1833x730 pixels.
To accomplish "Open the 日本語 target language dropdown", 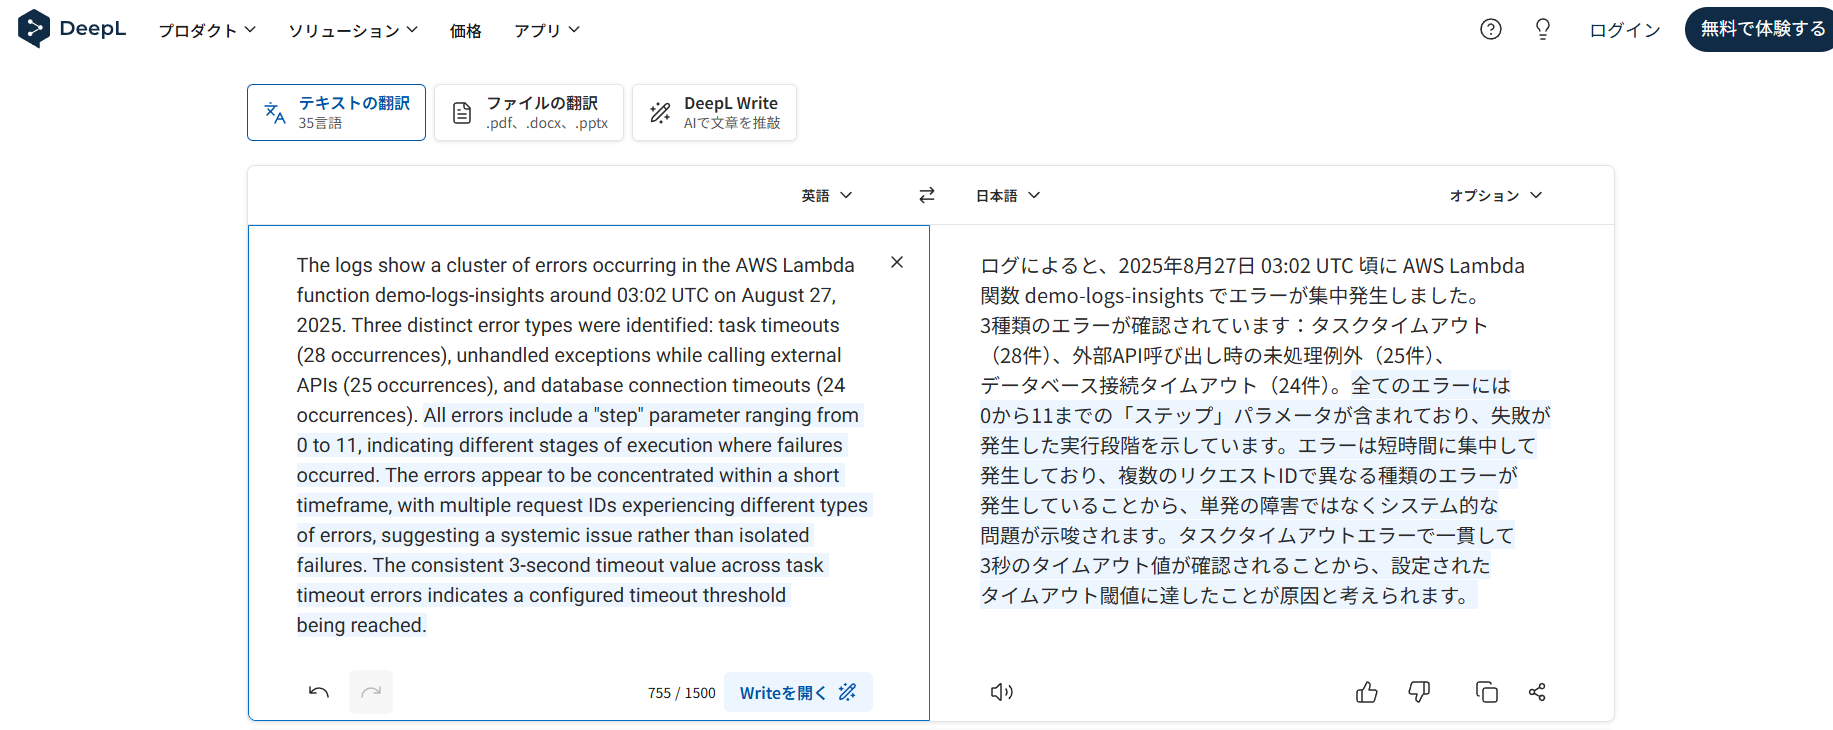I will click(x=1008, y=195).
